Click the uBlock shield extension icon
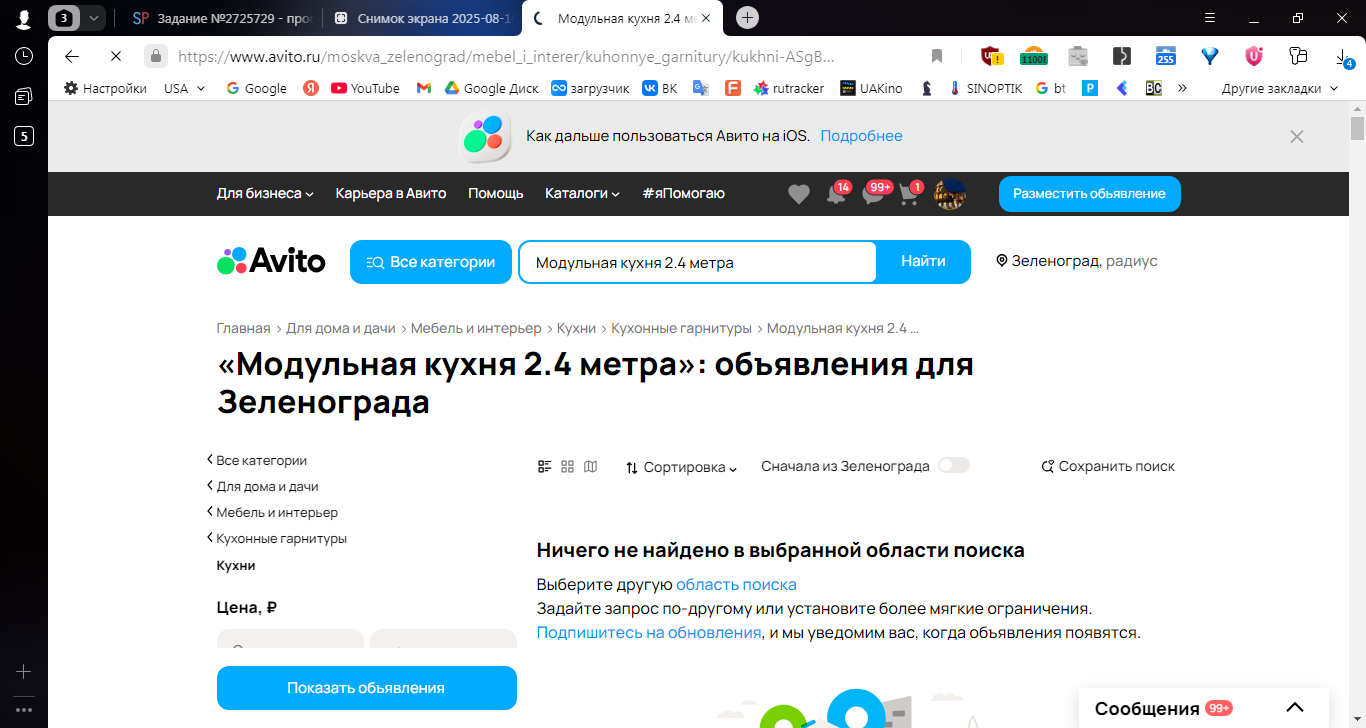 (x=991, y=56)
